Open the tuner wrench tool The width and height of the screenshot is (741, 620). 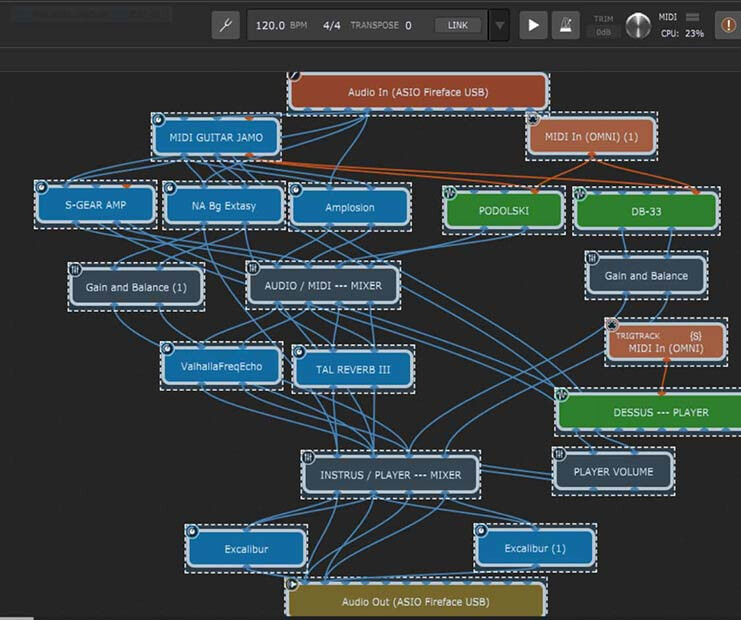[226, 25]
